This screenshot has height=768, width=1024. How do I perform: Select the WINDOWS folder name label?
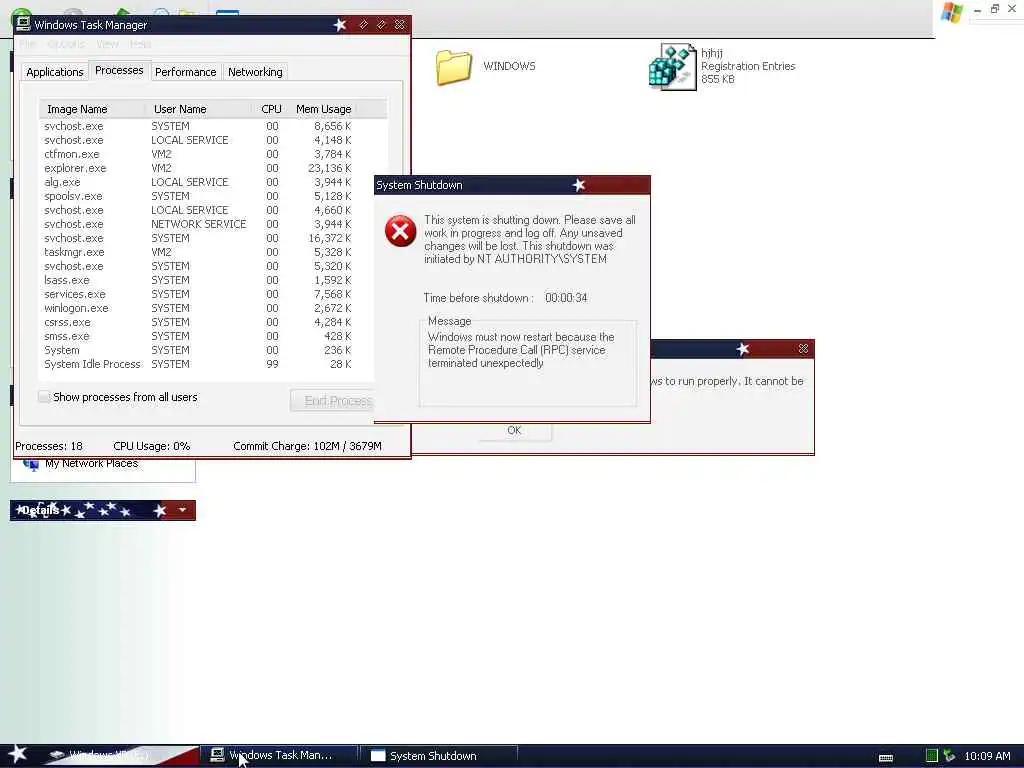(x=509, y=66)
